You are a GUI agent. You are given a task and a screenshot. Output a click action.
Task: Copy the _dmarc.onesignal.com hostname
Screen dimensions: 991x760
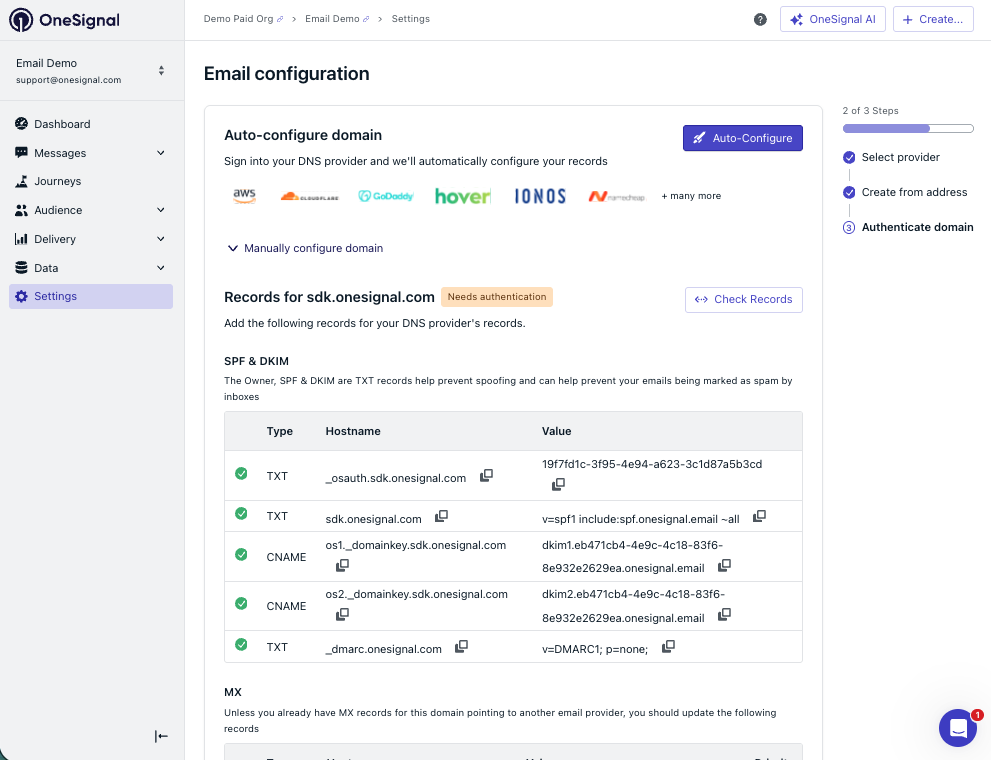[461, 646]
